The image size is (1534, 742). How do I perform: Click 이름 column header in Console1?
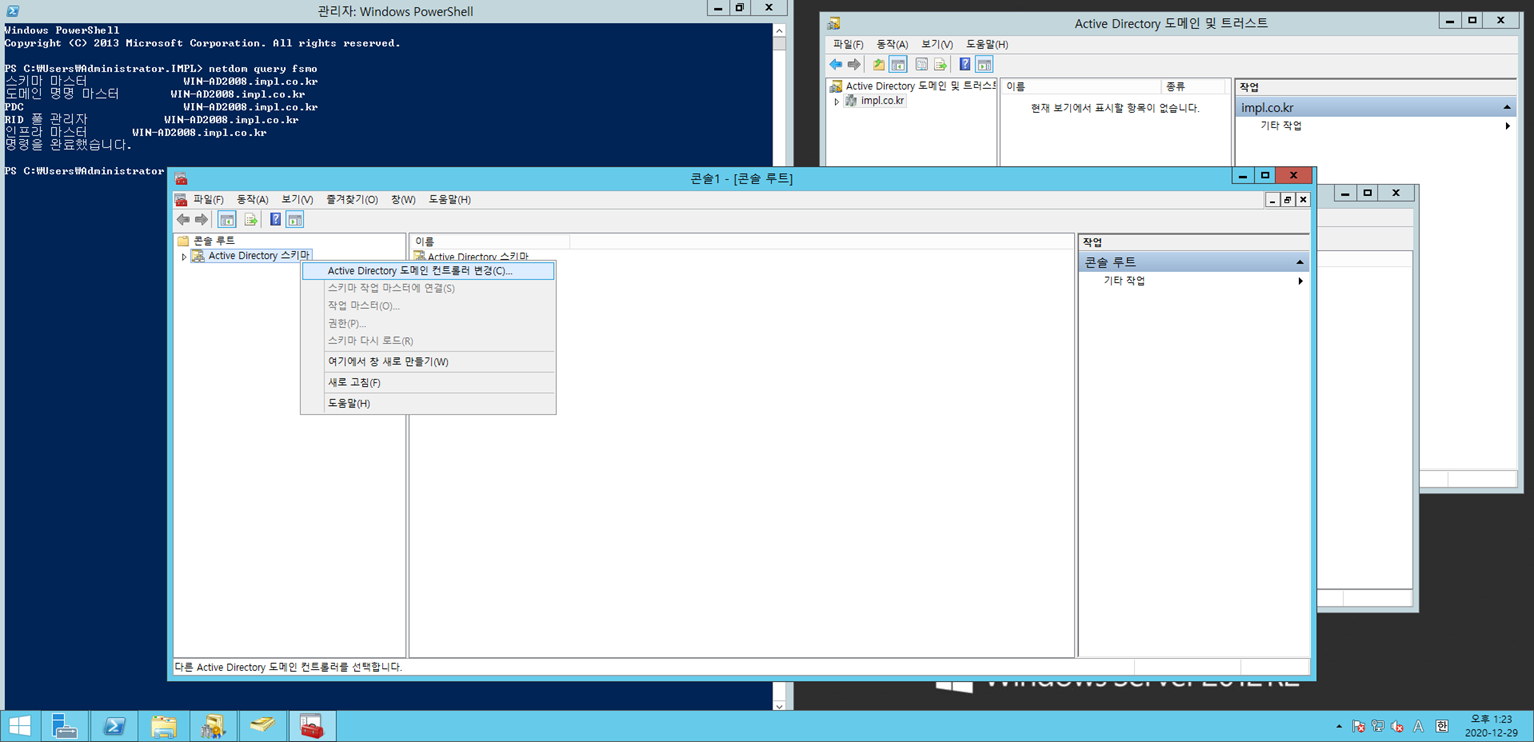pos(490,242)
